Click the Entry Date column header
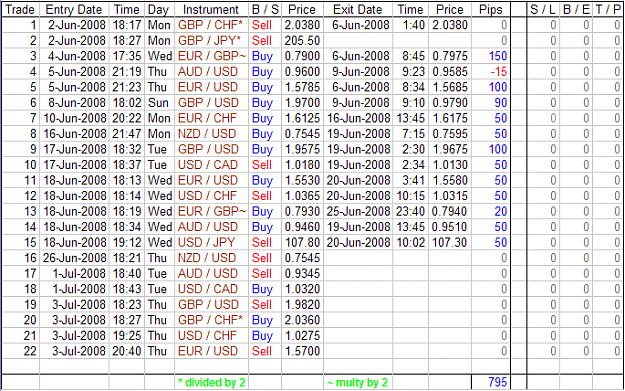Screen dimensions: 625x391 [74, 10]
